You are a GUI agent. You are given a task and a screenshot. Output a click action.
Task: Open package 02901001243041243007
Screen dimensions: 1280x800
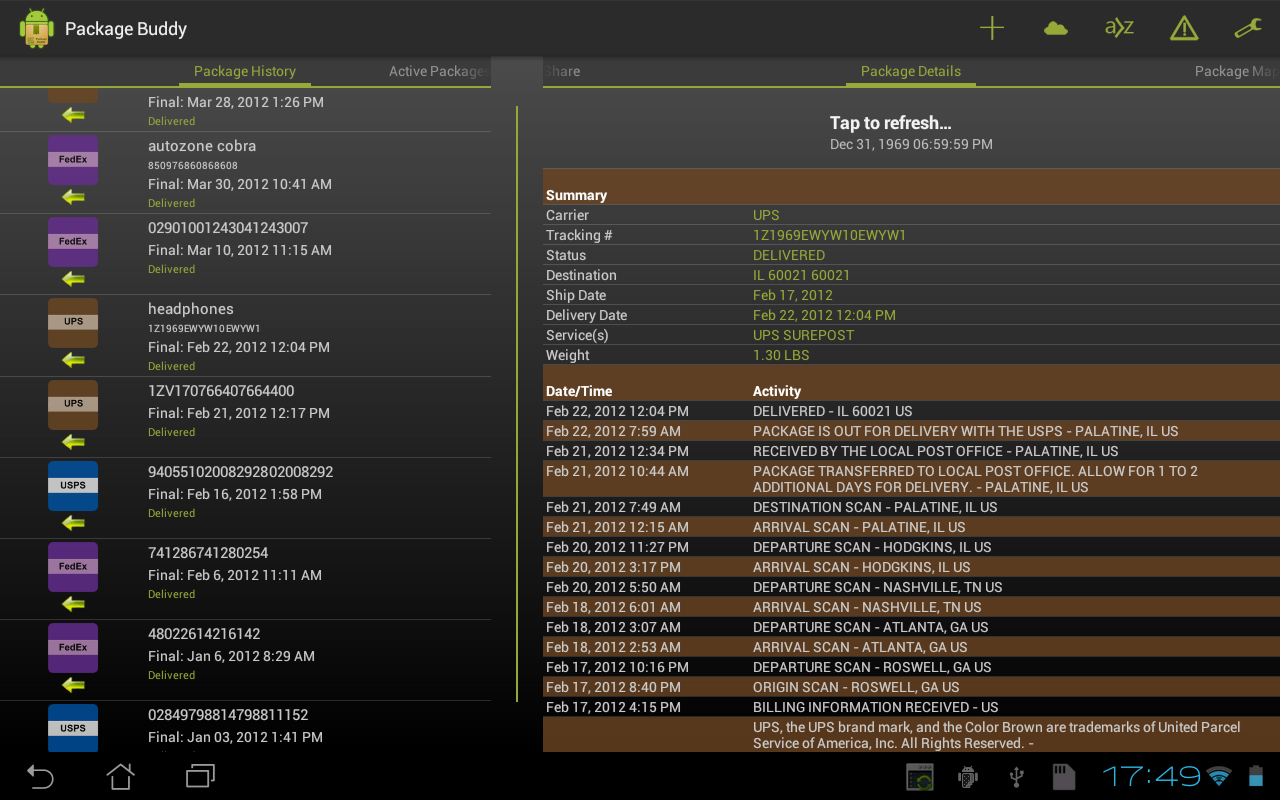click(x=245, y=254)
